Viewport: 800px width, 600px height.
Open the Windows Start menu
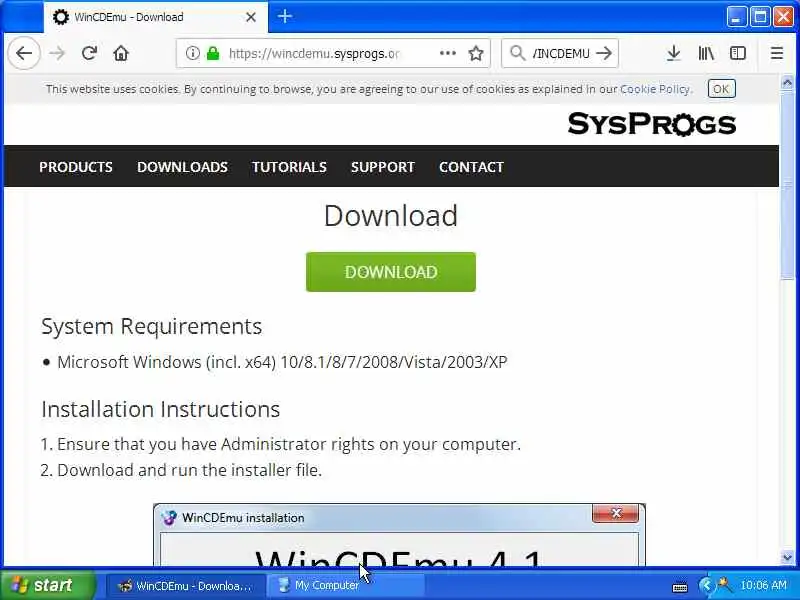tap(47, 585)
